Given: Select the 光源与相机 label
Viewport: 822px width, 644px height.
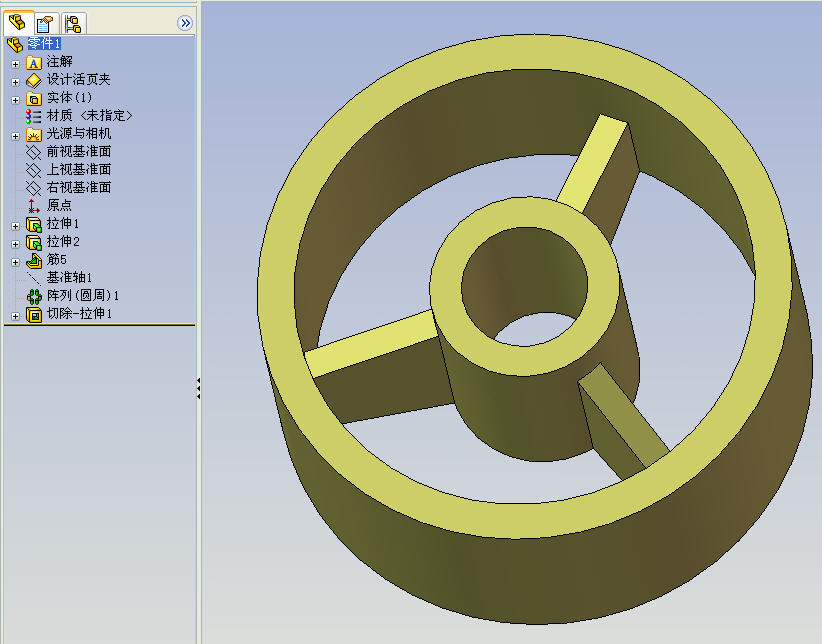Looking at the screenshot, I should tap(79, 134).
